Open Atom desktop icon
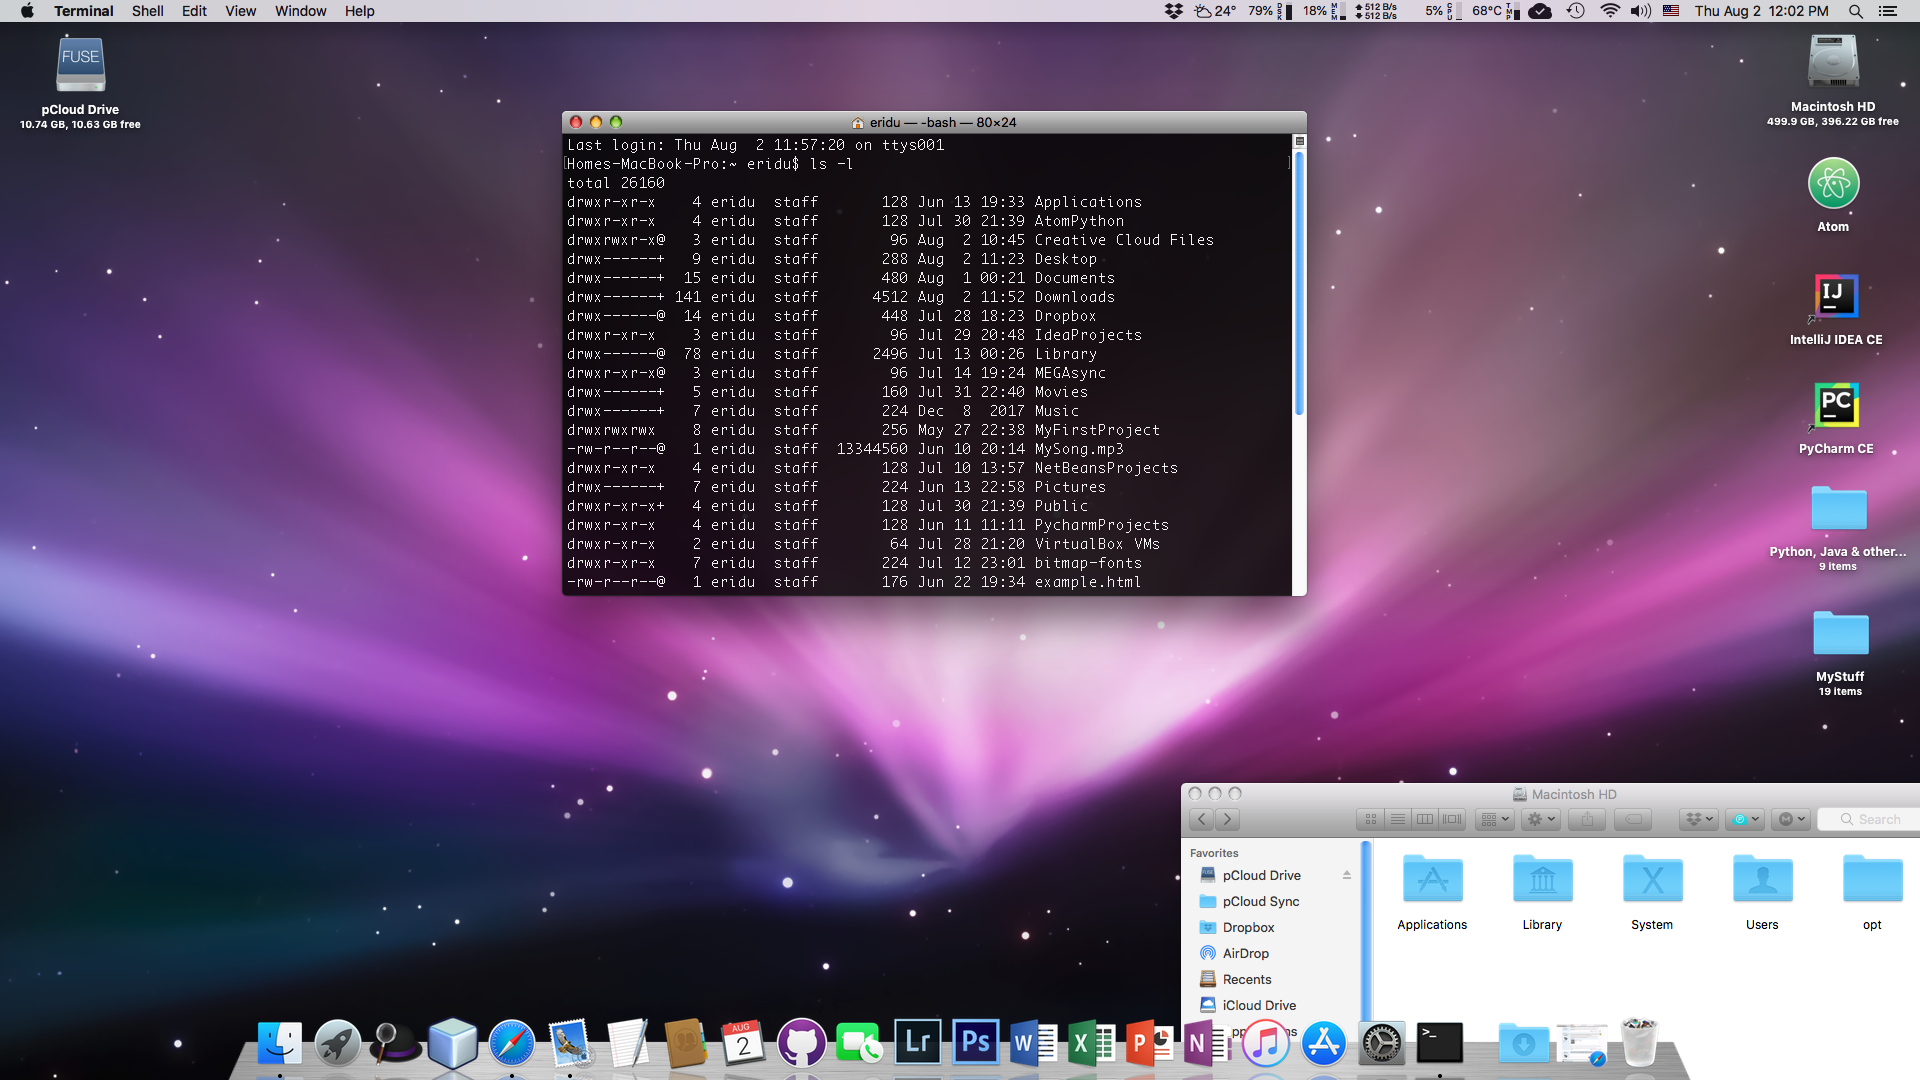This screenshot has width=1920, height=1080. click(x=1833, y=184)
